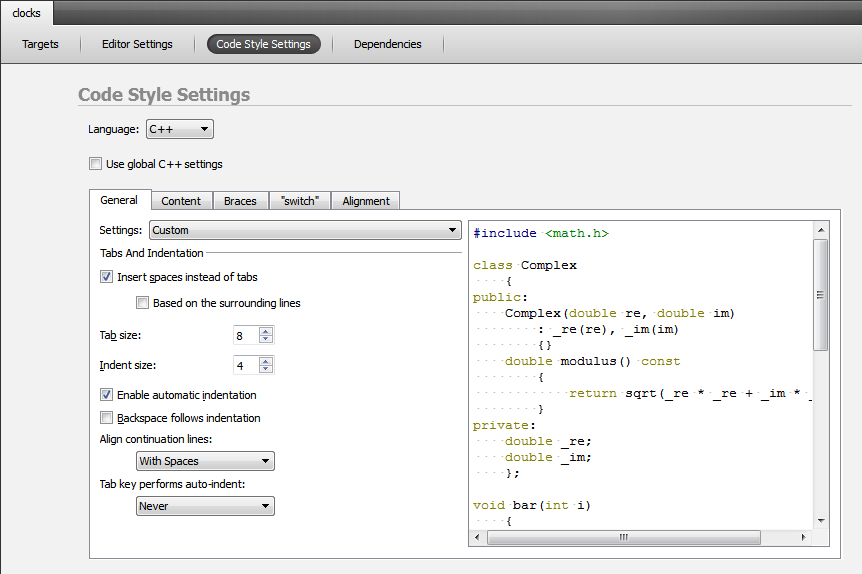862x574 pixels.
Task: Open the Dependencies section
Action: [x=388, y=44]
